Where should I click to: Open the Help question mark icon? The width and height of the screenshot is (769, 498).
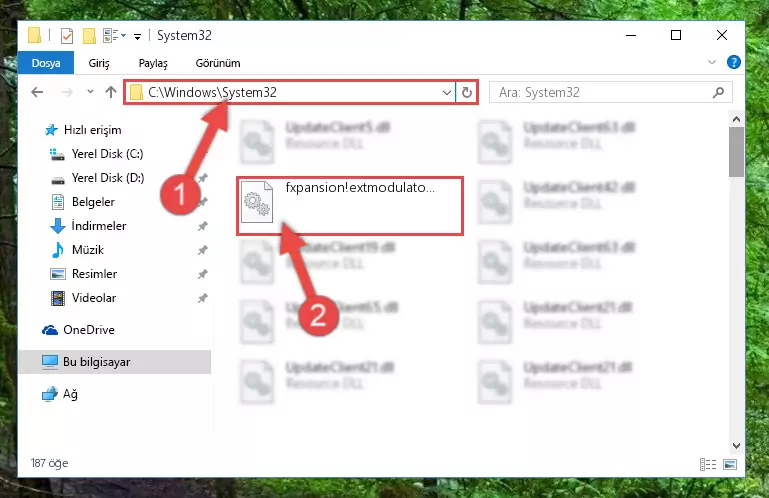point(734,62)
